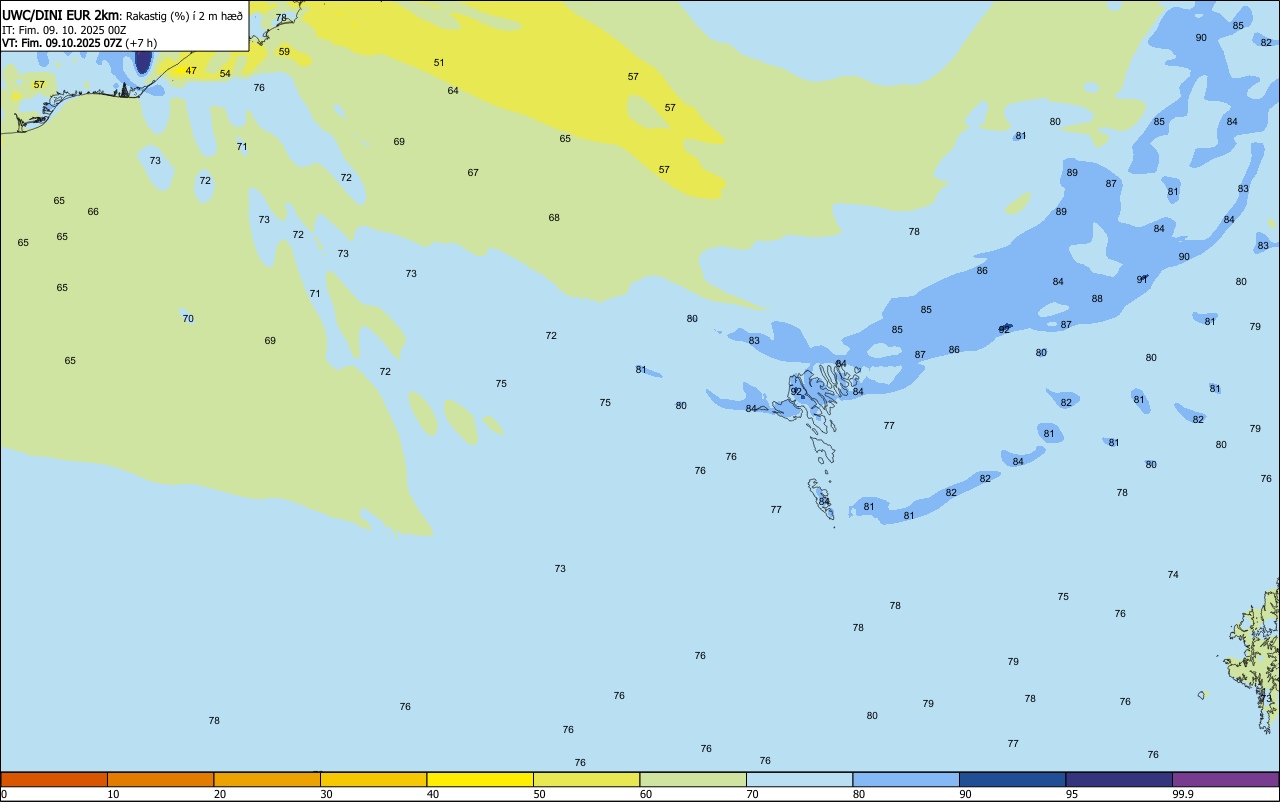The width and height of the screenshot is (1280, 802).
Task: Click the pale green 60–70 legend swatch
Action: point(693,779)
